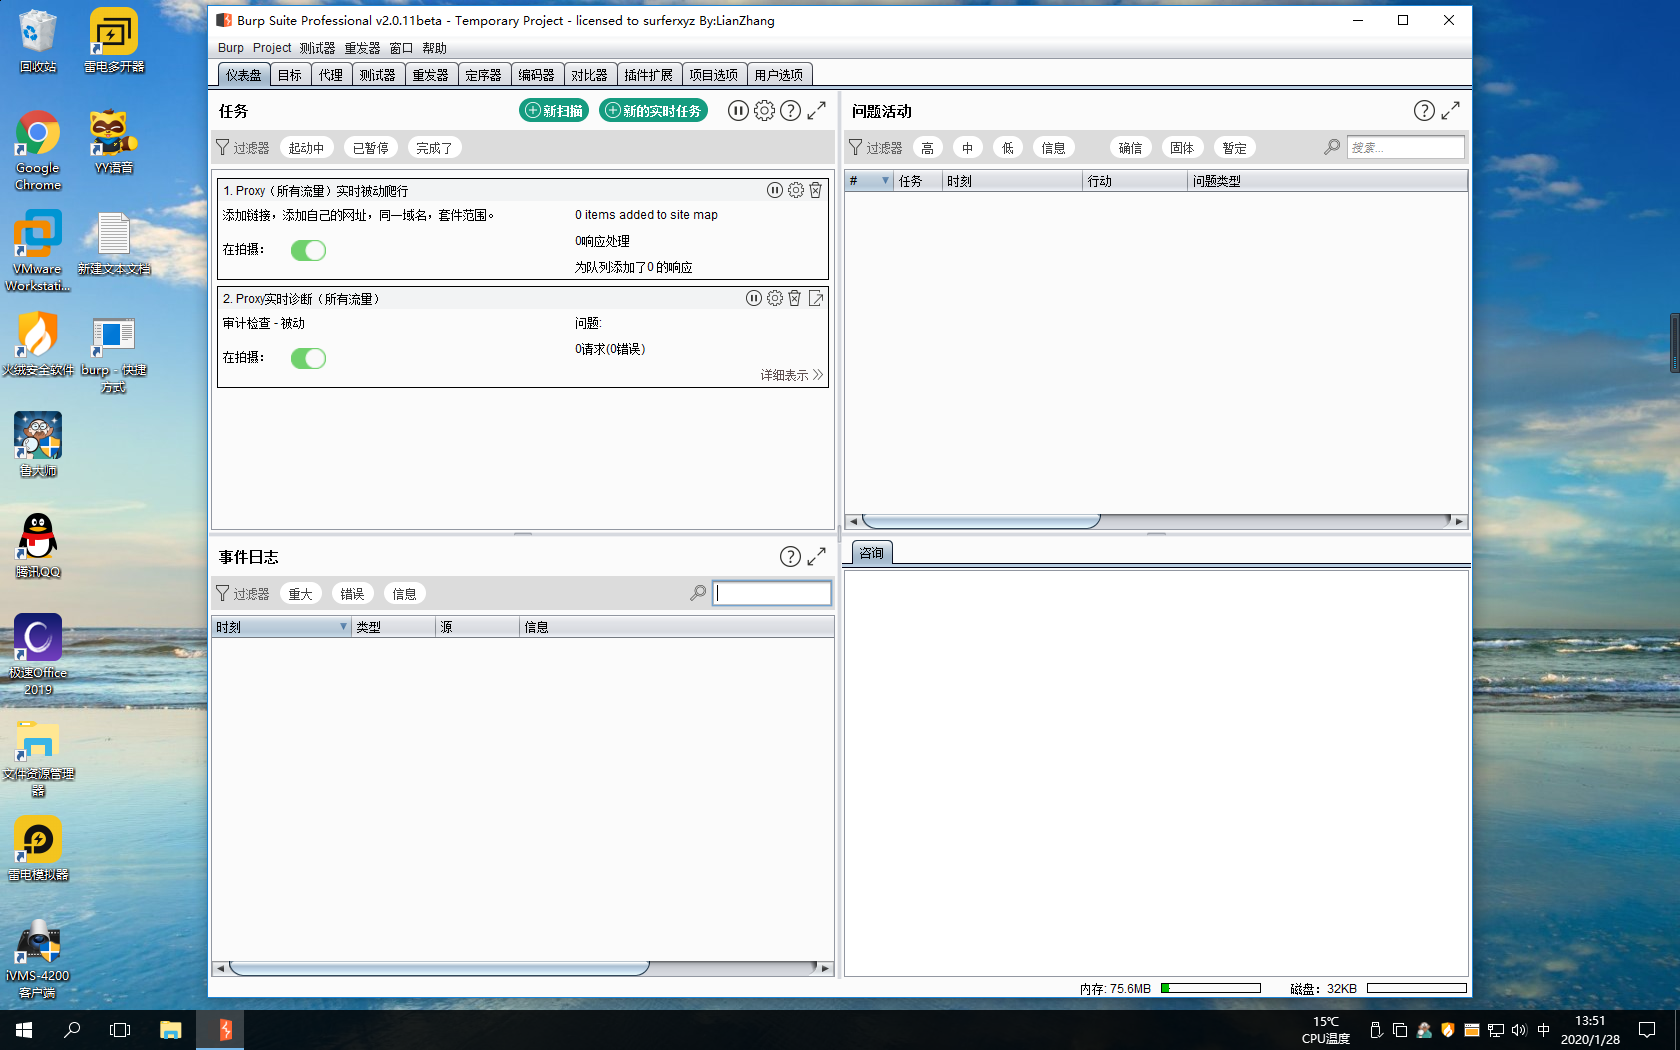
Task: Sort event log by 时刻 column
Action: [x=281, y=627]
